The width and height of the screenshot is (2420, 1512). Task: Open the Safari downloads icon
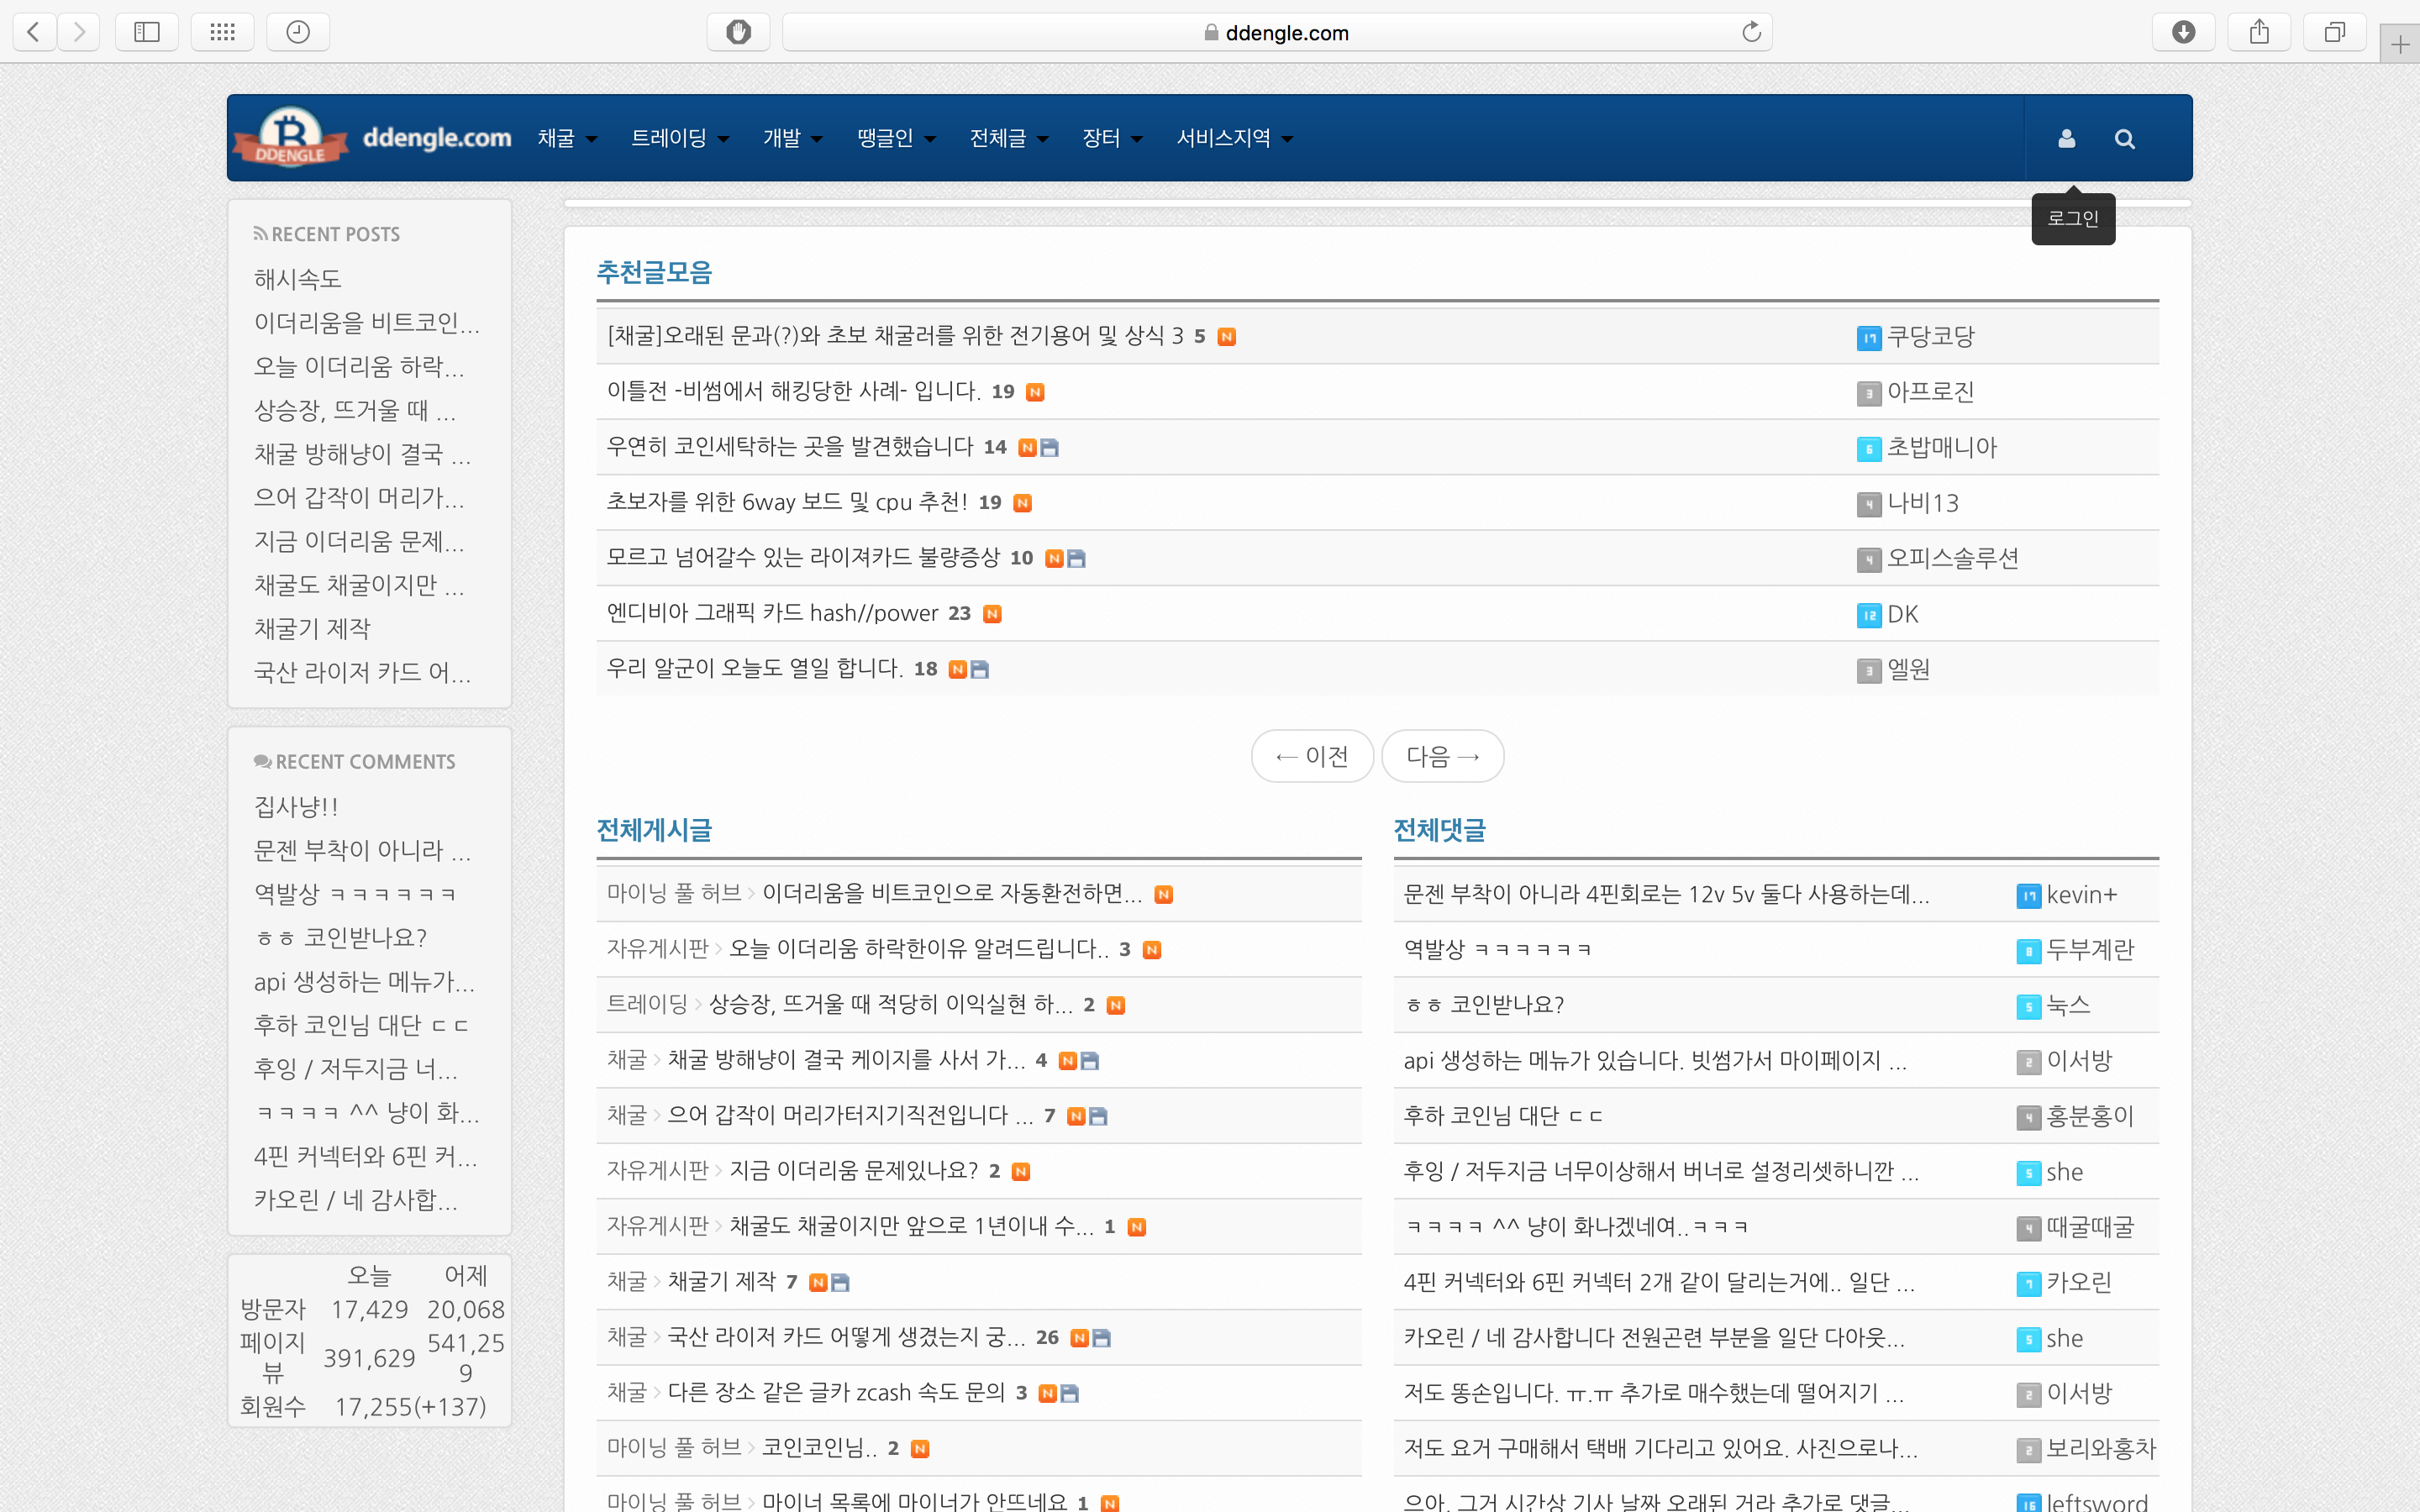coord(2183,32)
